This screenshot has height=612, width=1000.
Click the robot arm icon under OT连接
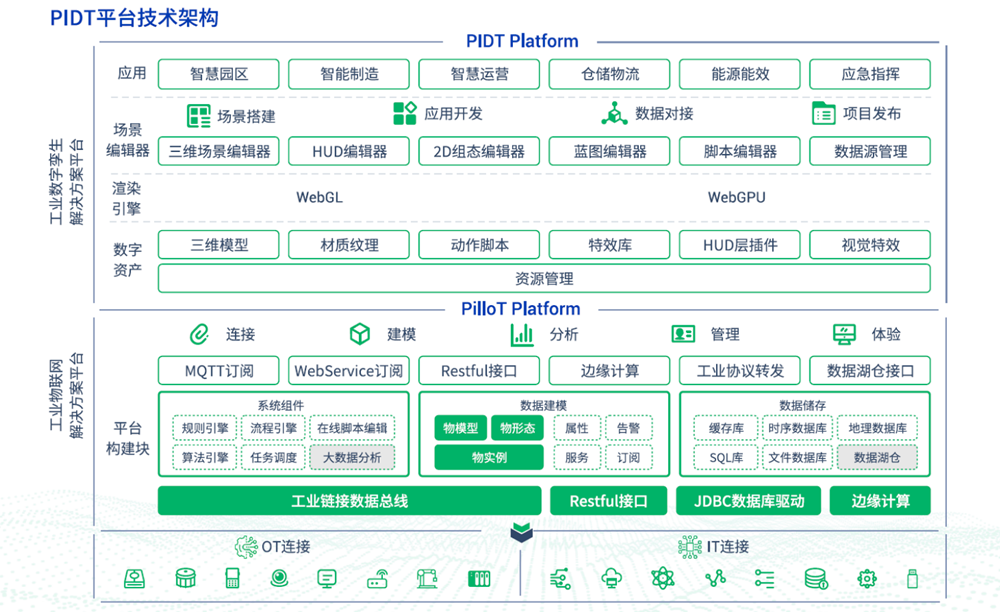coord(429,578)
